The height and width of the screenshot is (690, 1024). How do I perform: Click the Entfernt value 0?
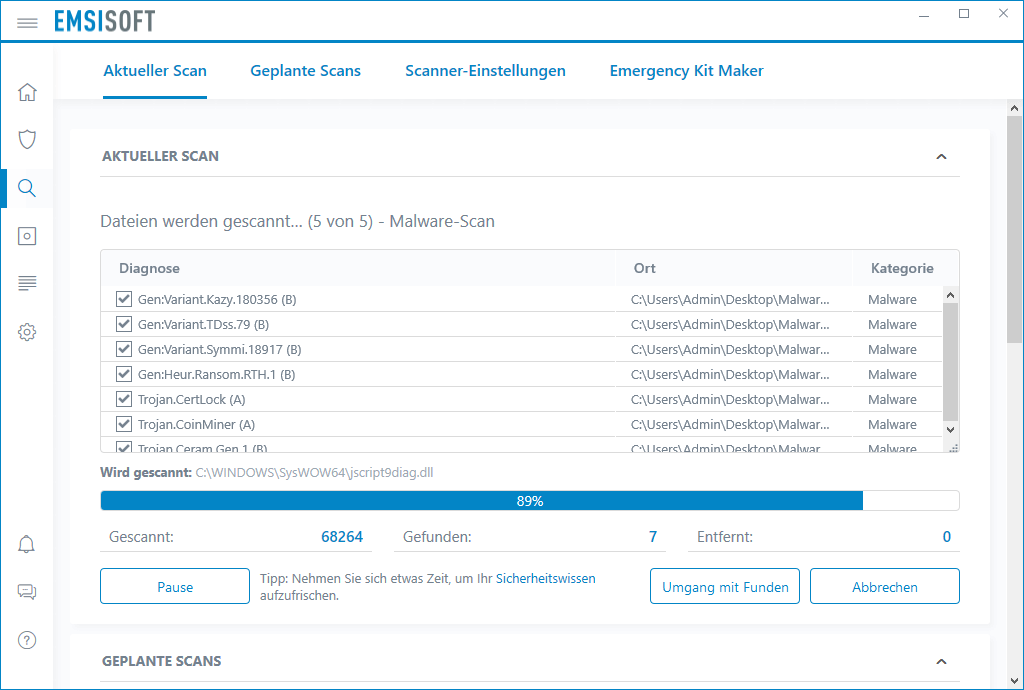pyautogui.click(x=946, y=537)
